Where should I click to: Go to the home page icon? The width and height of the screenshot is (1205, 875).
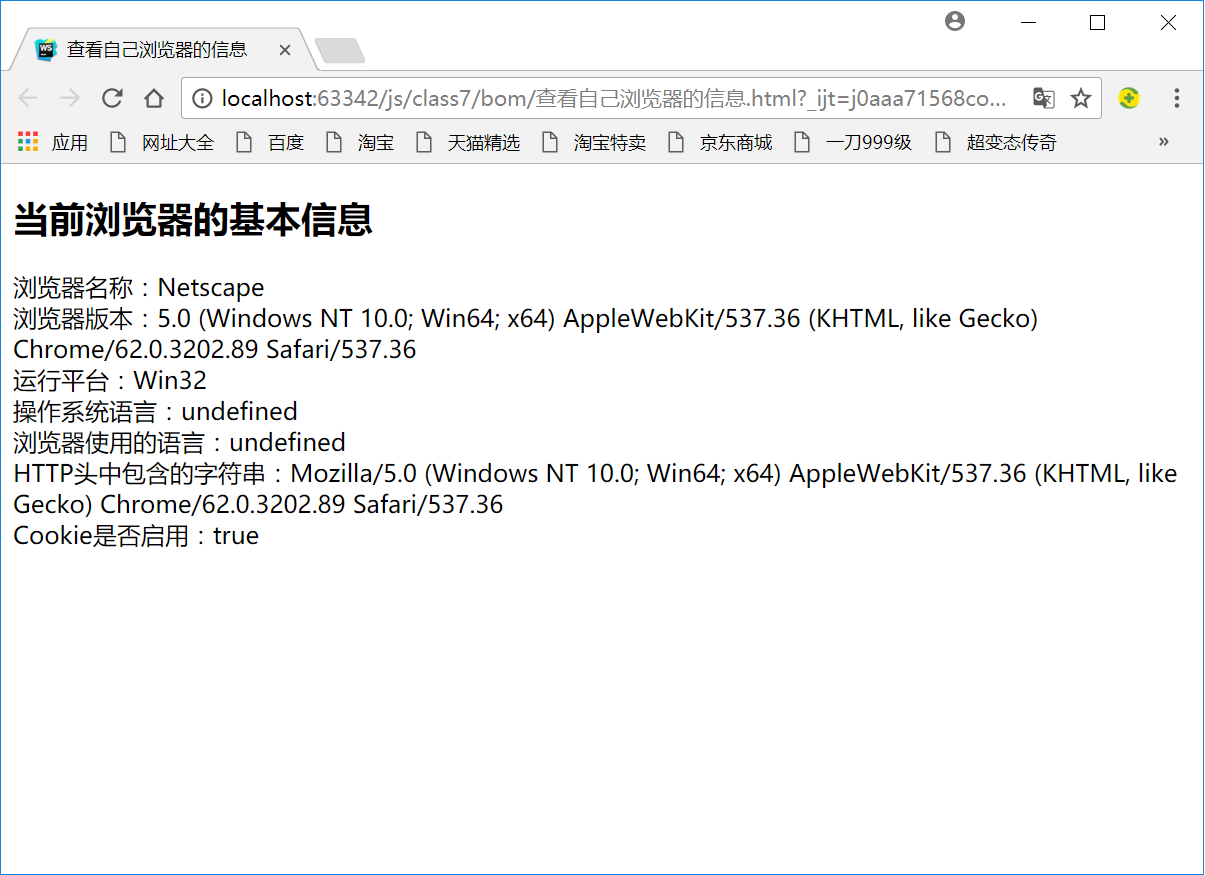click(x=153, y=98)
